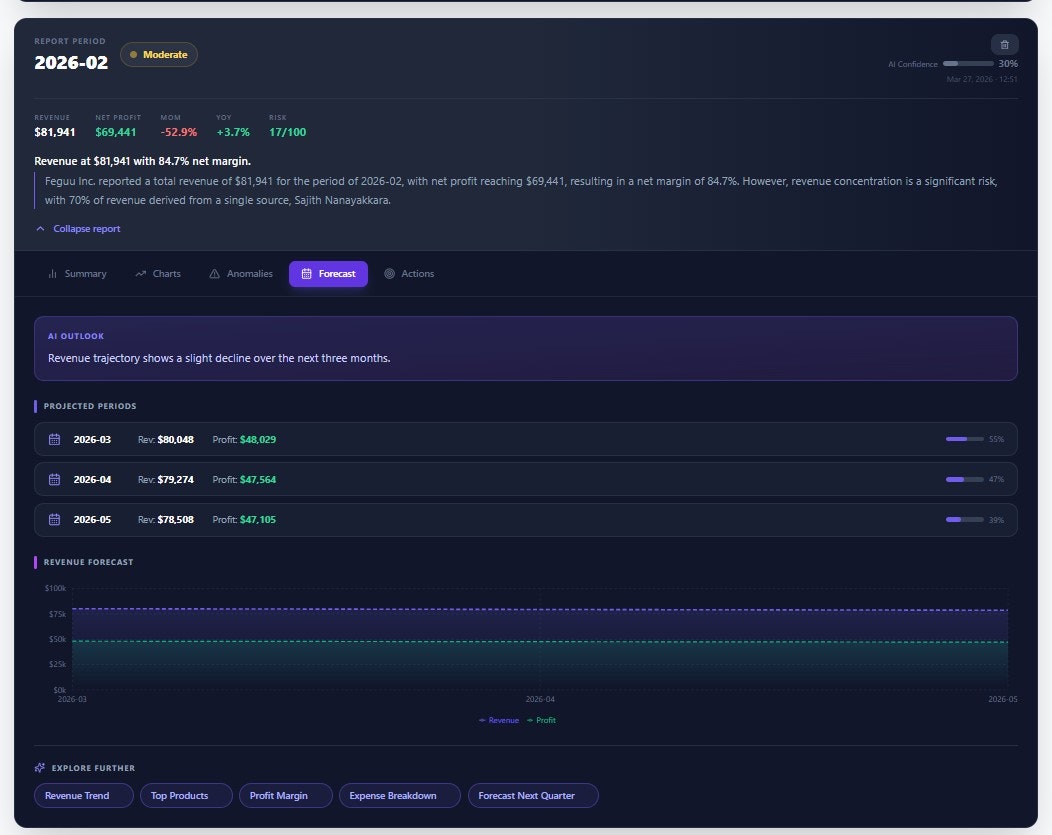Viewport: 1052px width, 835px height.
Task: Click the AI Confidence 30% bar
Action: [x=968, y=64]
